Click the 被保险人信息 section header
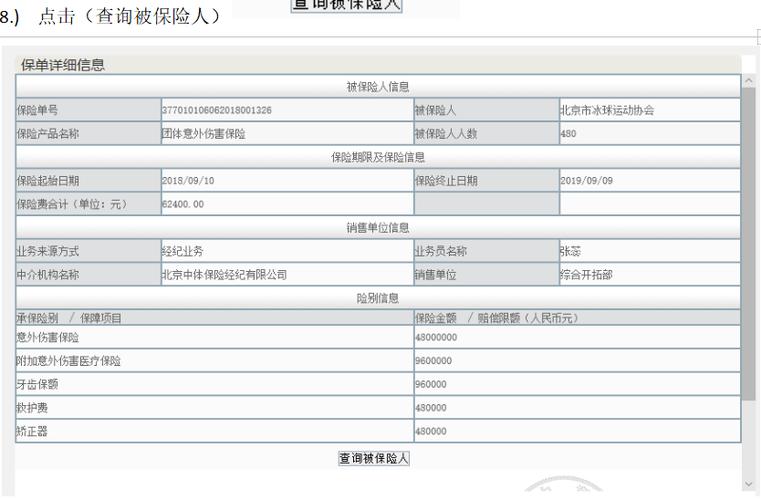761x500 pixels. pyautogui.click(x=378, y=86)
